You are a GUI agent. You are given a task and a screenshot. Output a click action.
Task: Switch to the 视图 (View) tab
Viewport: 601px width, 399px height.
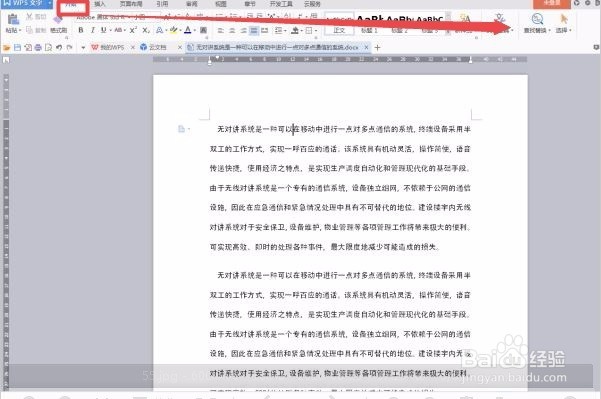tap(221, 4)
